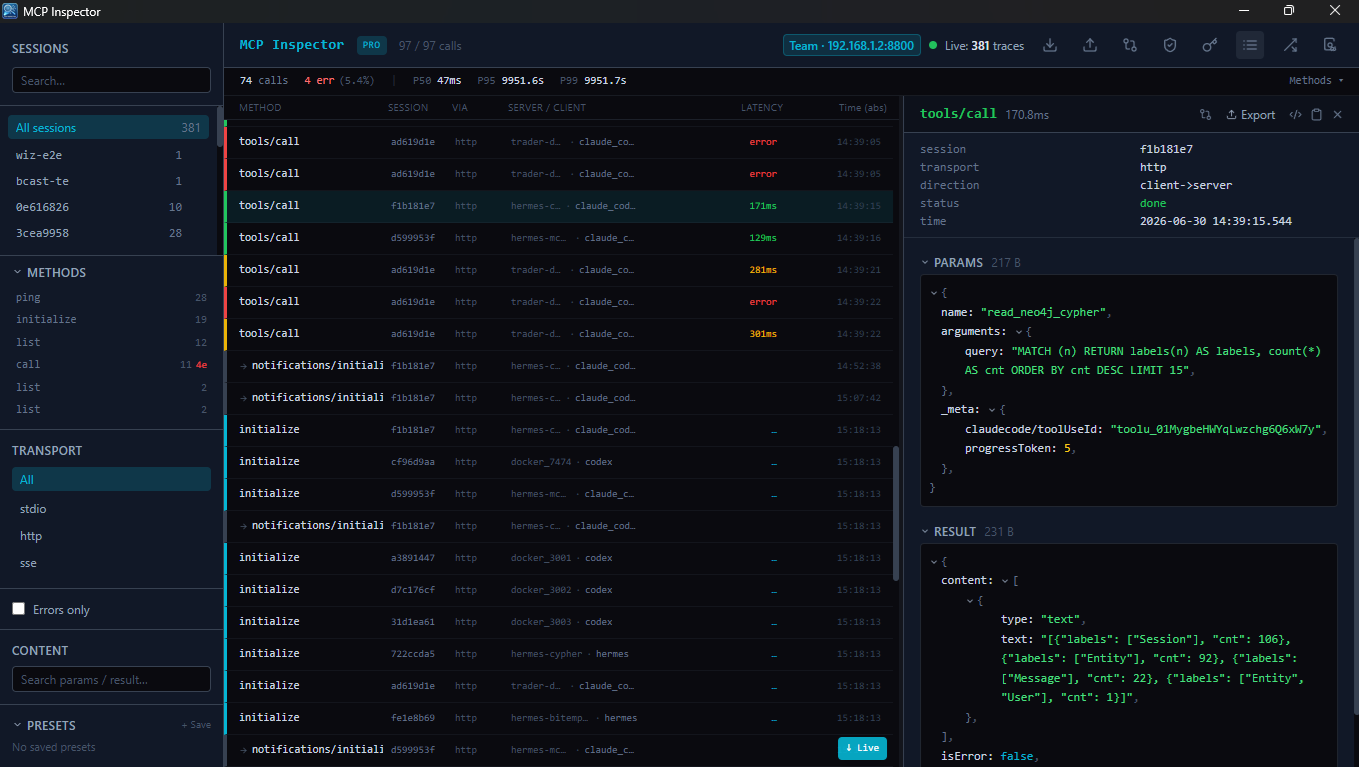The width and height of the screenshot is (1359, 767).
Task: Select tools/call row with 301ms latency
Action: coord(560,334)
